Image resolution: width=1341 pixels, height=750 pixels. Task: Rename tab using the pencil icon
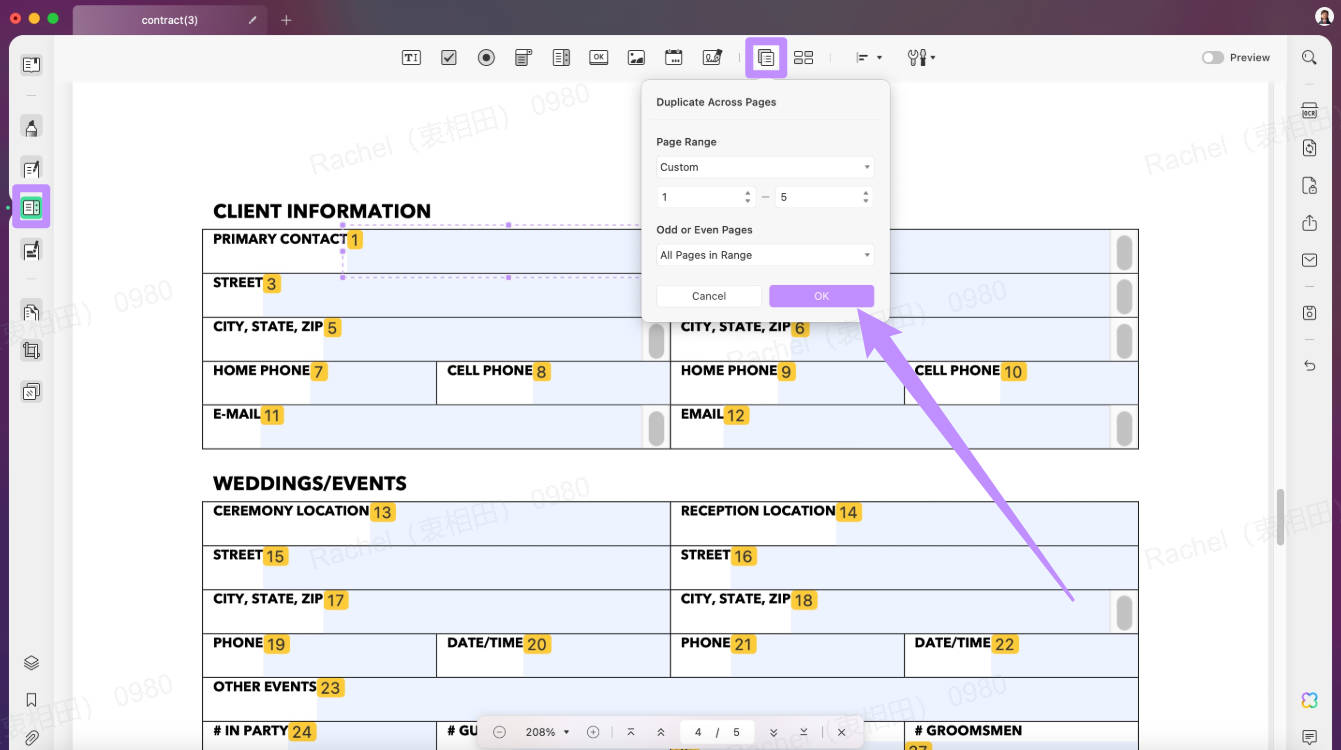click(x=252, y=20)
